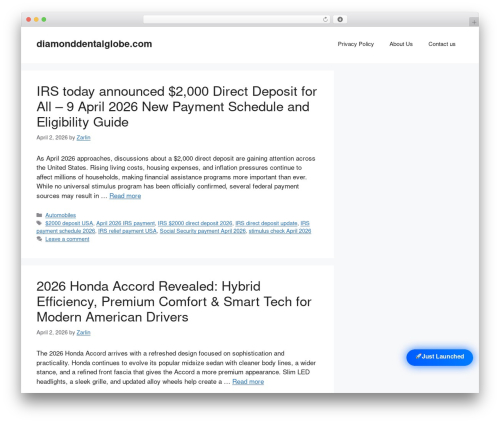The width and height of the screenshot is (500, 423).
Task: Open the Privacy Policy menu item
Action: 356,44
